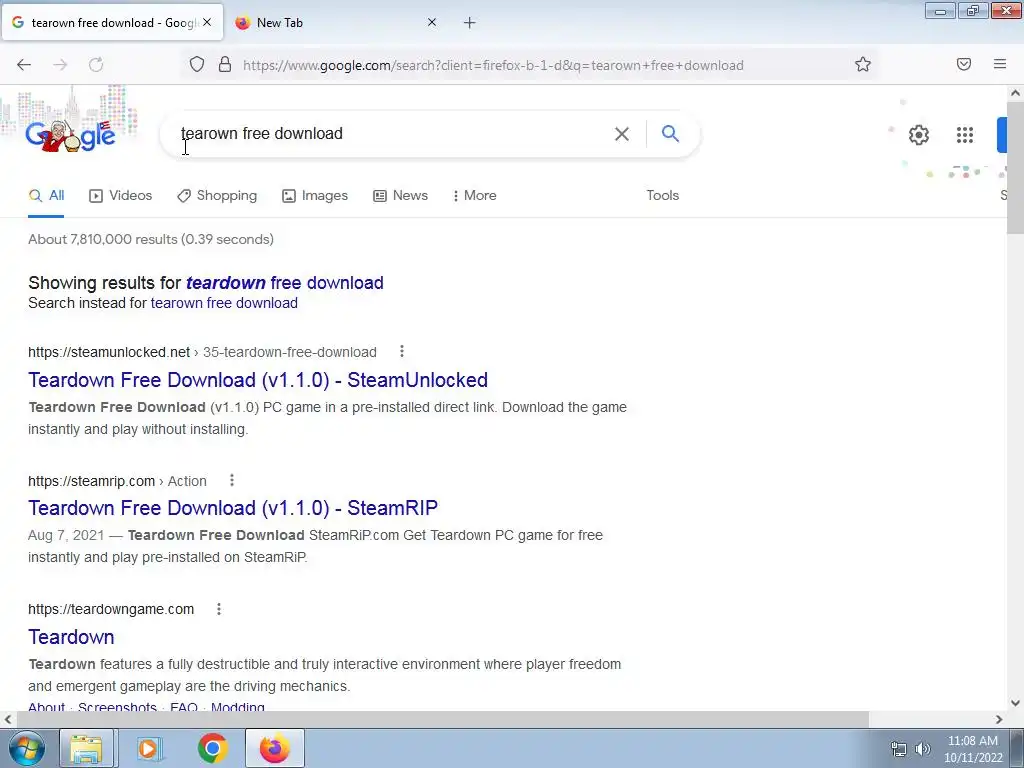Click the steamunlocked.net URL breadcrumb
Screen dimensions: 1024x768
202,352
